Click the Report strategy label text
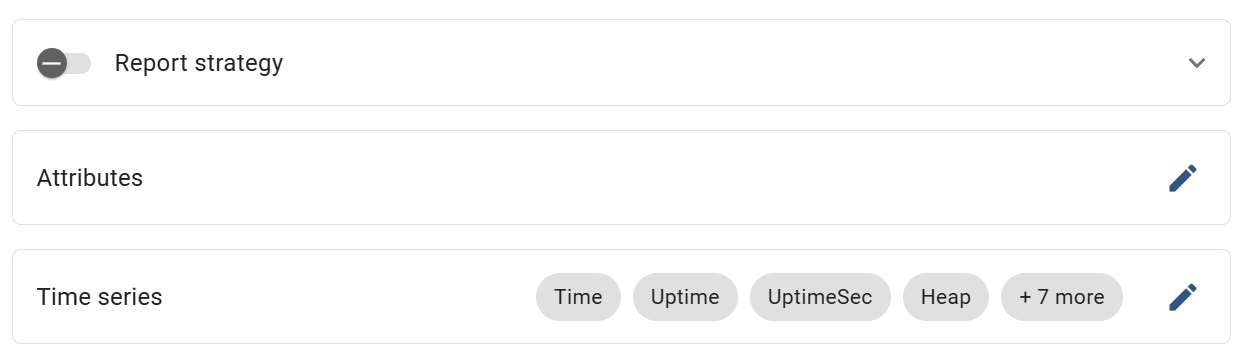 (x=199, y=63)
